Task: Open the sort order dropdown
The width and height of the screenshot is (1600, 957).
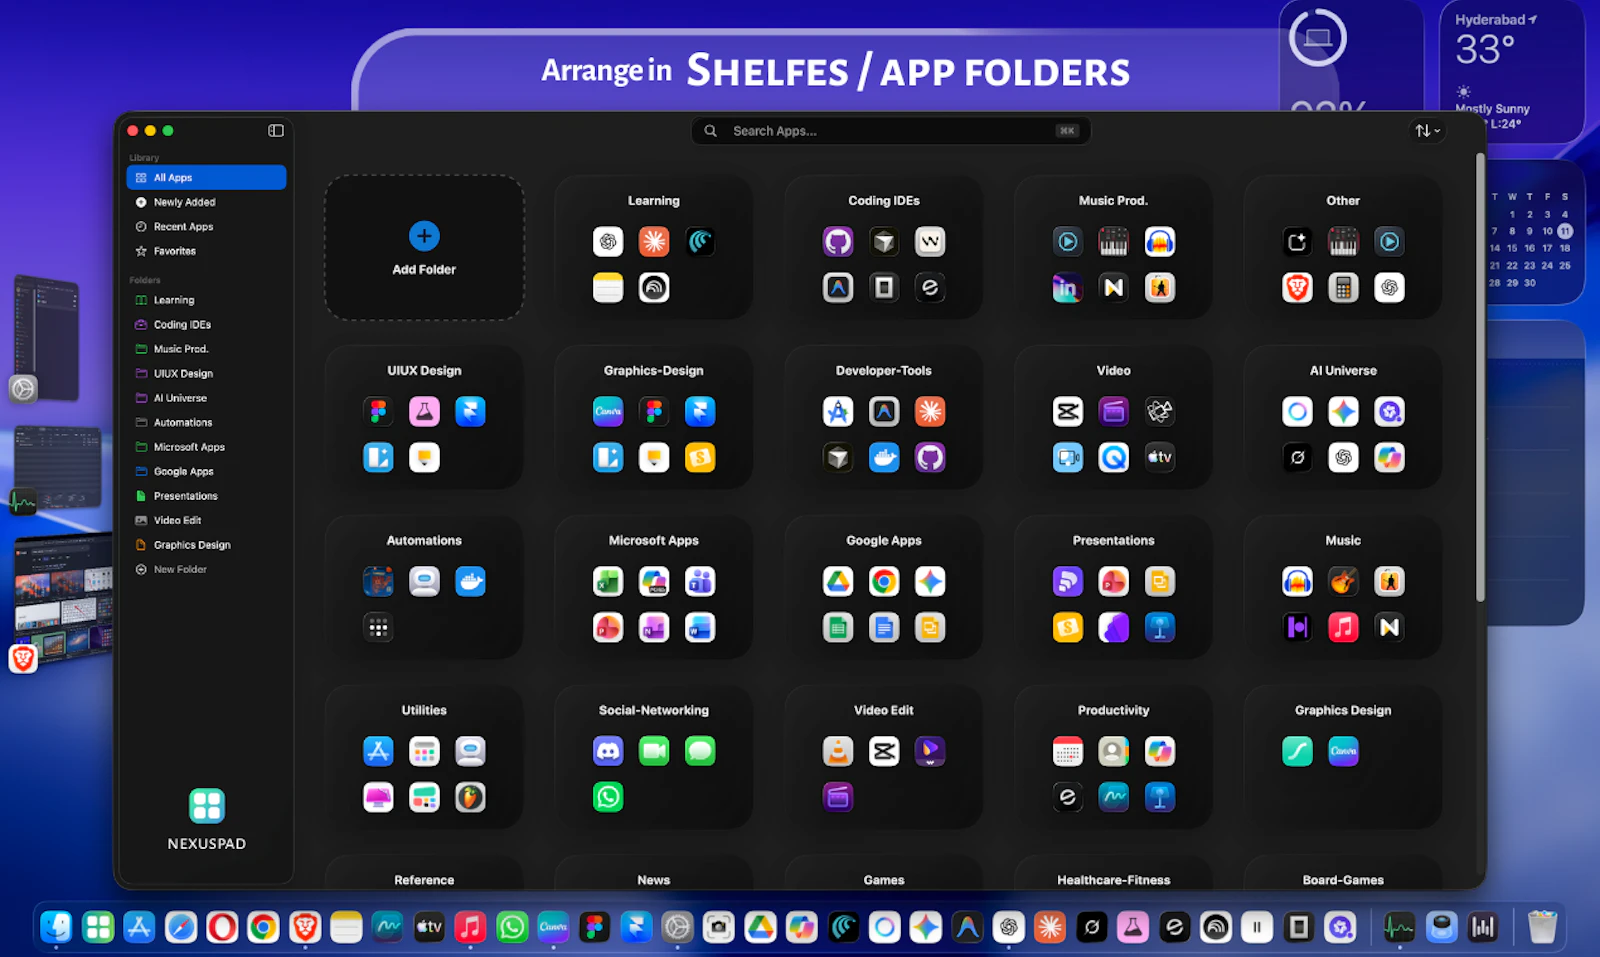Action: coord(1427,131)
